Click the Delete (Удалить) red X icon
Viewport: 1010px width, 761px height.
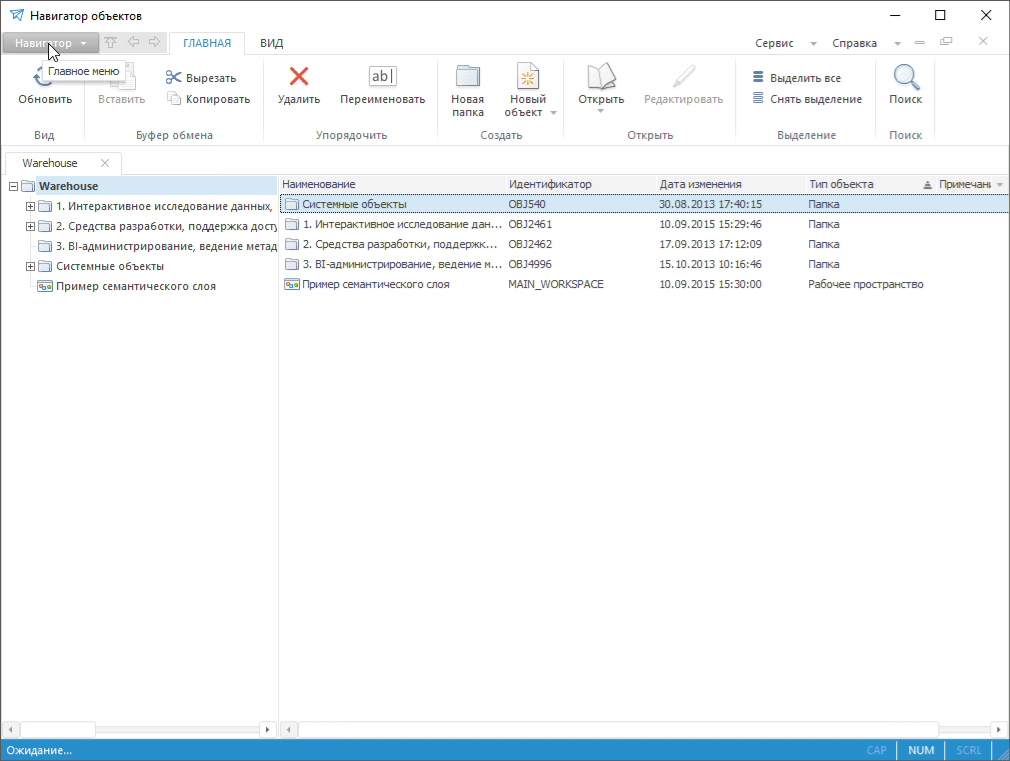tap(298, 77)
